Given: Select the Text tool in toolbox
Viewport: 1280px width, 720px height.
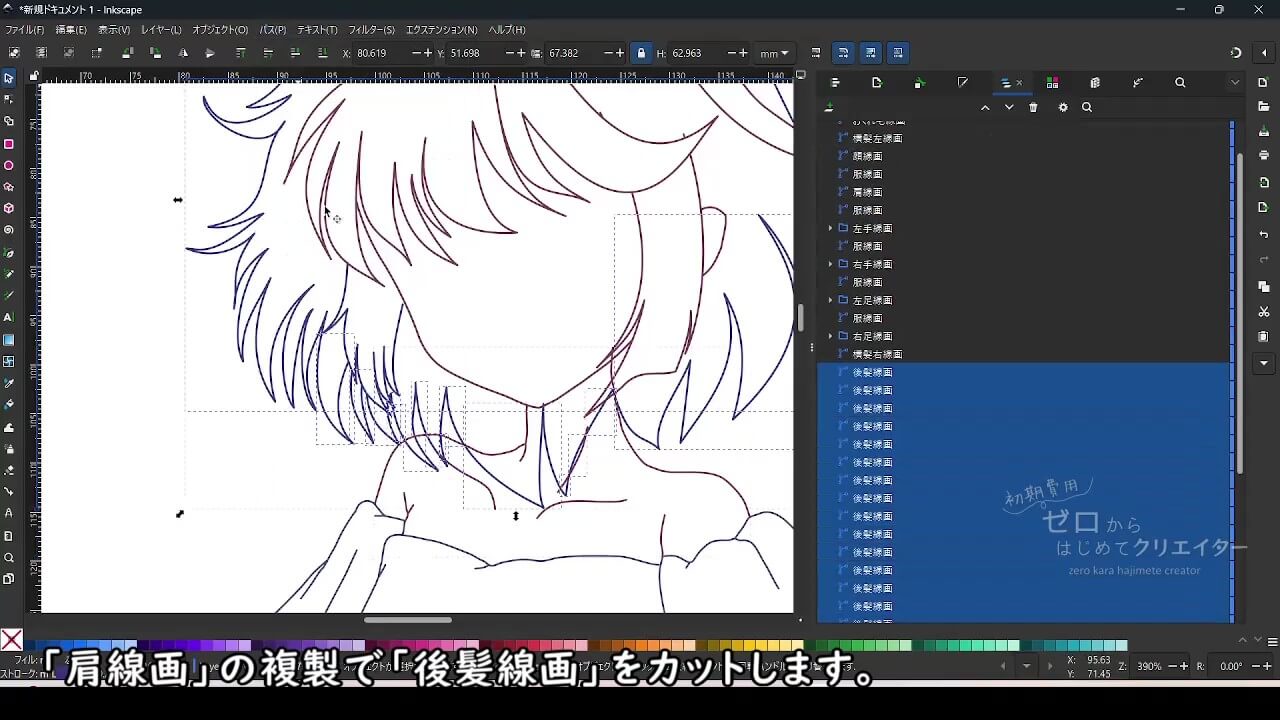Looking at the screenshot, I should (9, 317).
